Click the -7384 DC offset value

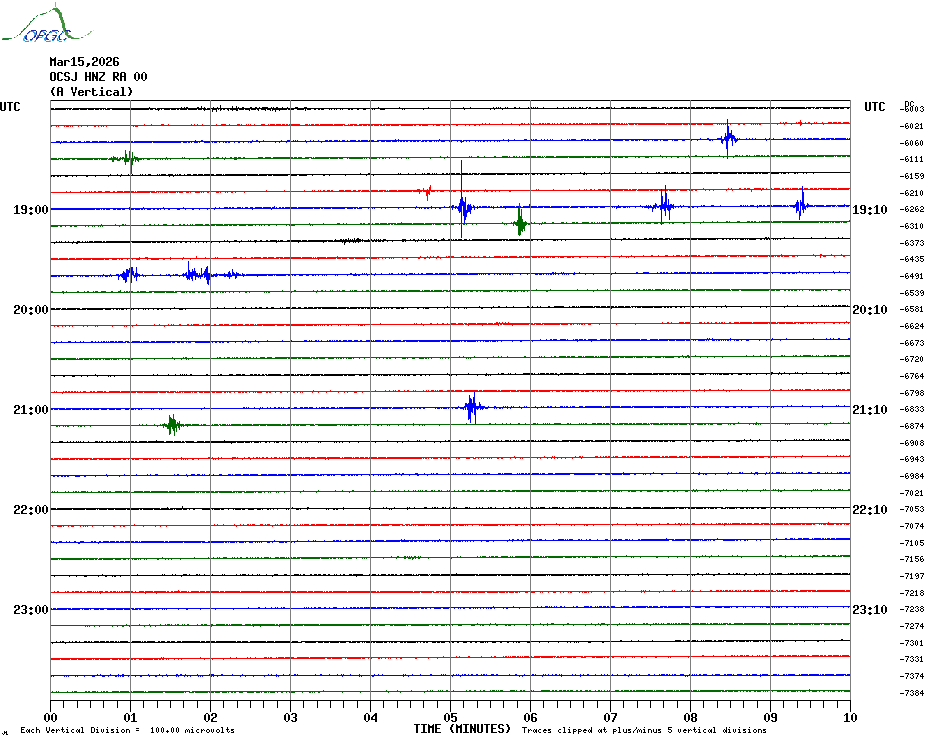click(x=913, y=693)
